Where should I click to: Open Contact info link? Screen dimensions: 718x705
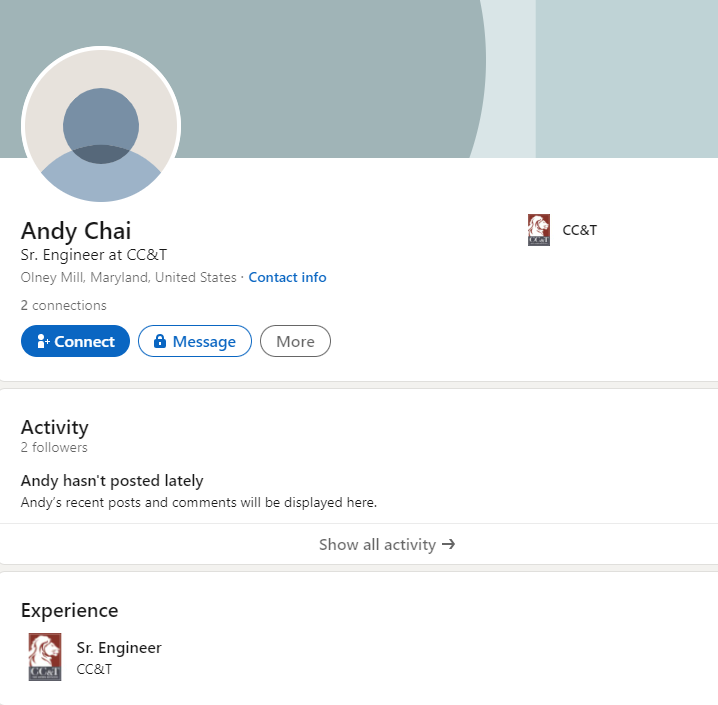287,277
